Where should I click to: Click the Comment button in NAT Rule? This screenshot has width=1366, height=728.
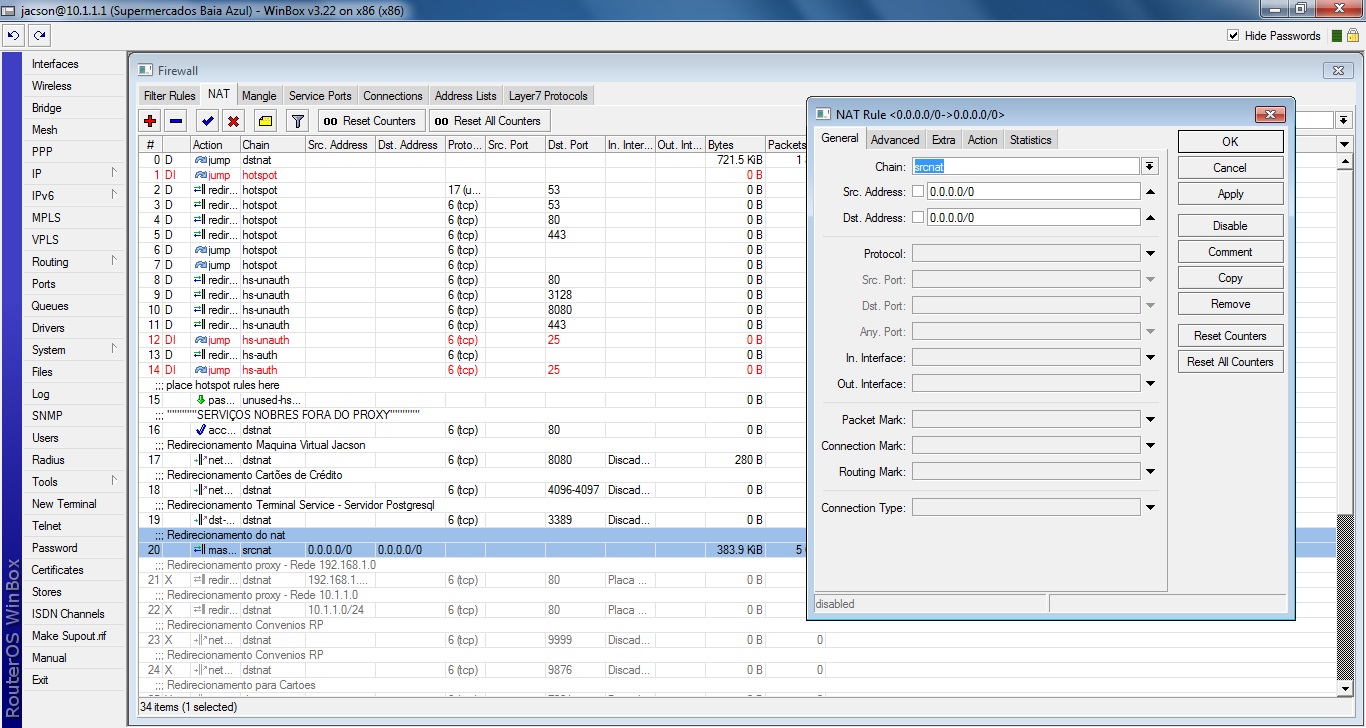(x=1230, y=252)
